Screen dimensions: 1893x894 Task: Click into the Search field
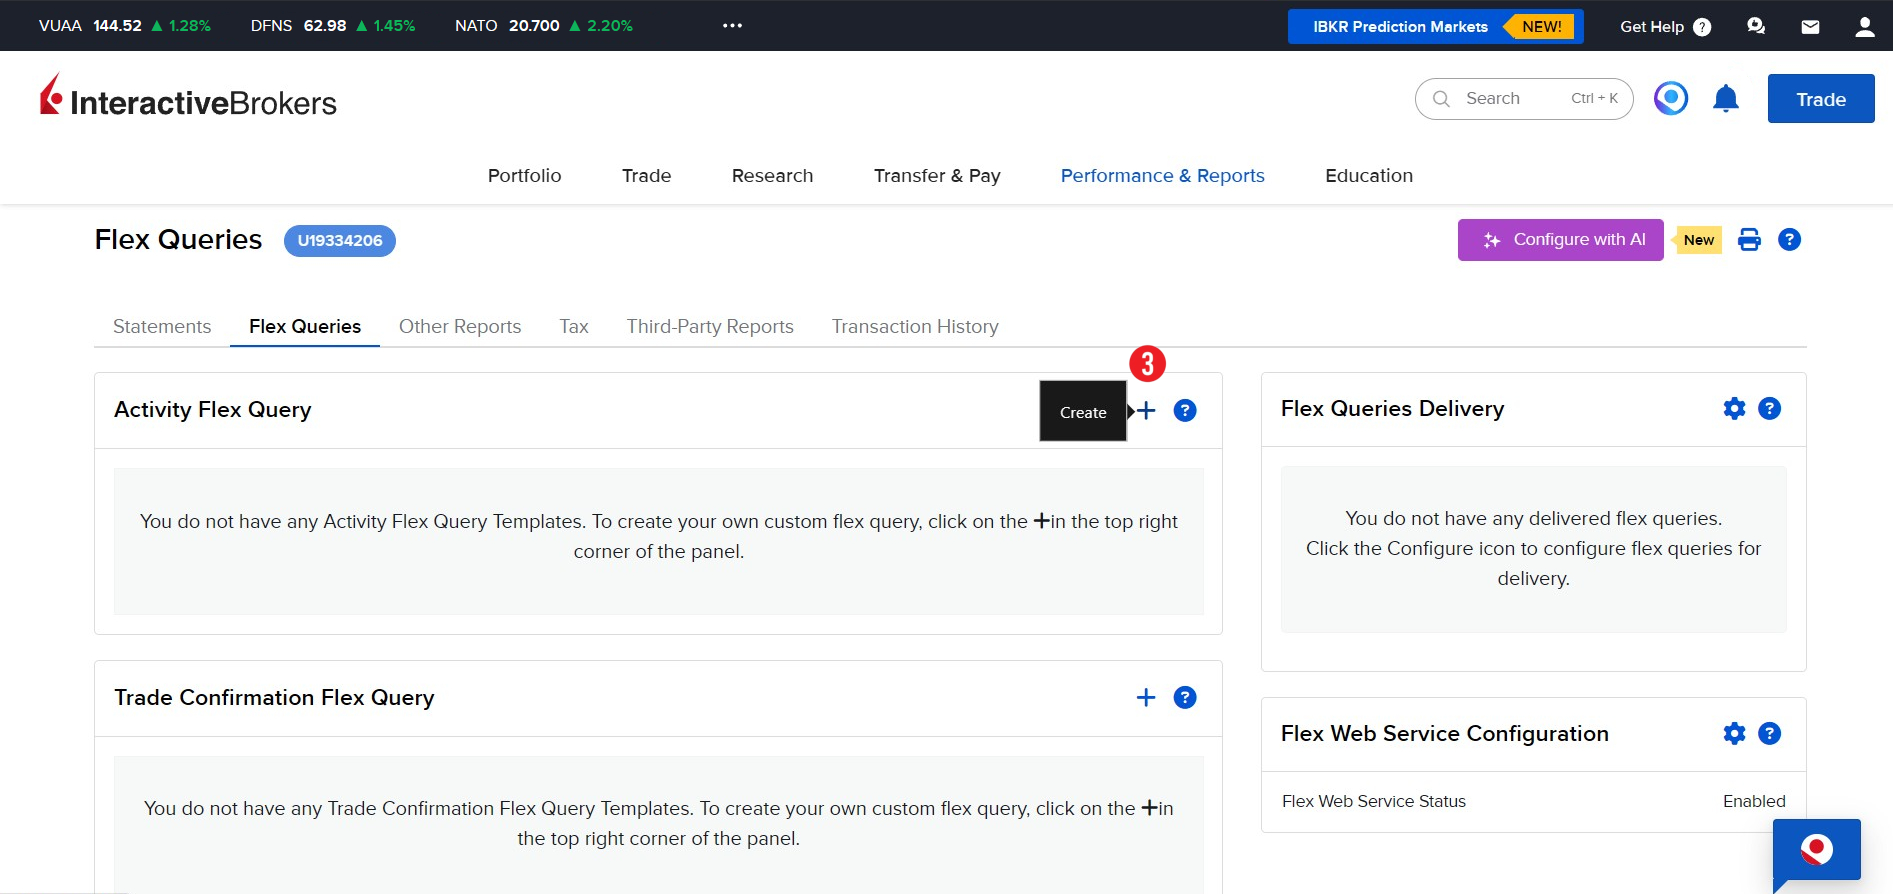pyautogui.click(x=1524, y=99)
